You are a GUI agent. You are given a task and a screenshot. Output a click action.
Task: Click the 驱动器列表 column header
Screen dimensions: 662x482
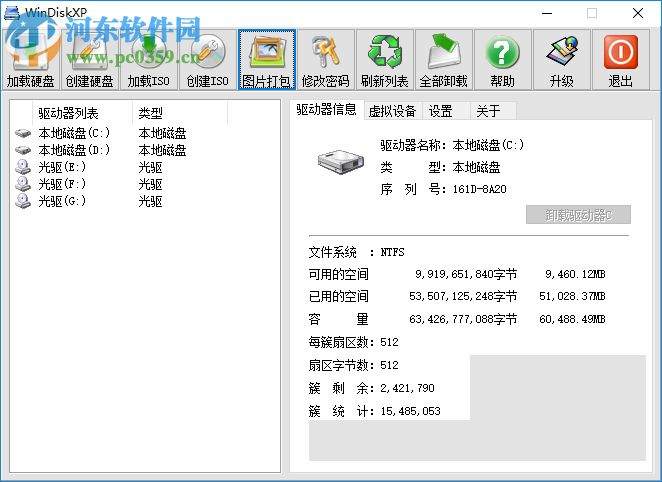click(82, 113)
